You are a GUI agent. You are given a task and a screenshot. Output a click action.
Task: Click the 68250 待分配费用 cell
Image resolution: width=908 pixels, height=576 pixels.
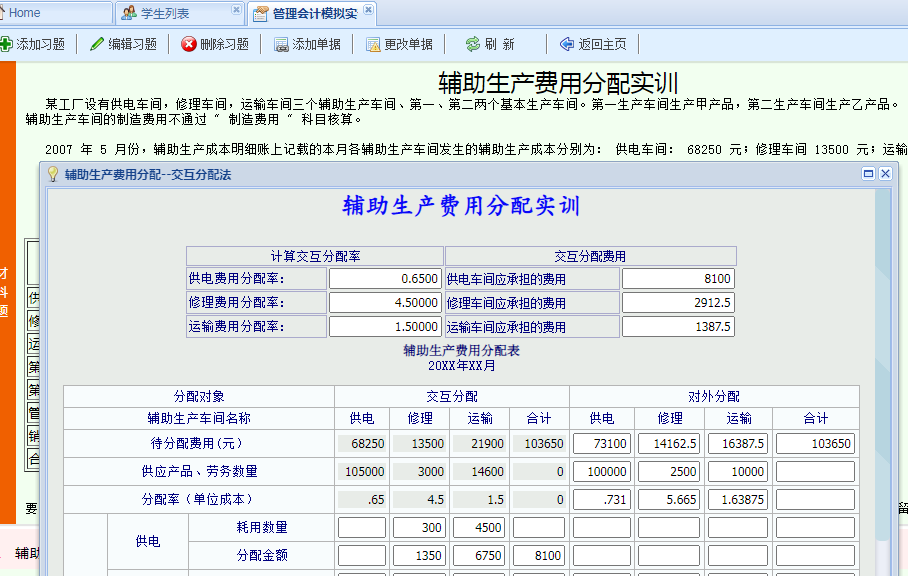[x=362, y=443]
